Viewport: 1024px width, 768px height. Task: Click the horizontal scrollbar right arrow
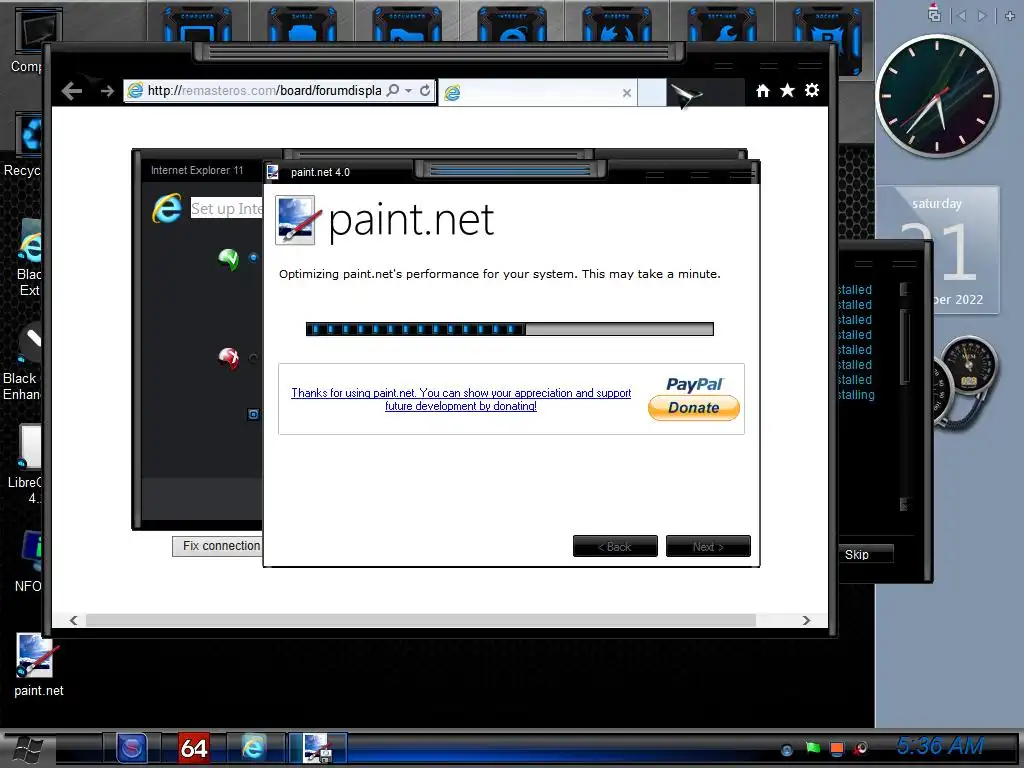click(x=806, y=620)
